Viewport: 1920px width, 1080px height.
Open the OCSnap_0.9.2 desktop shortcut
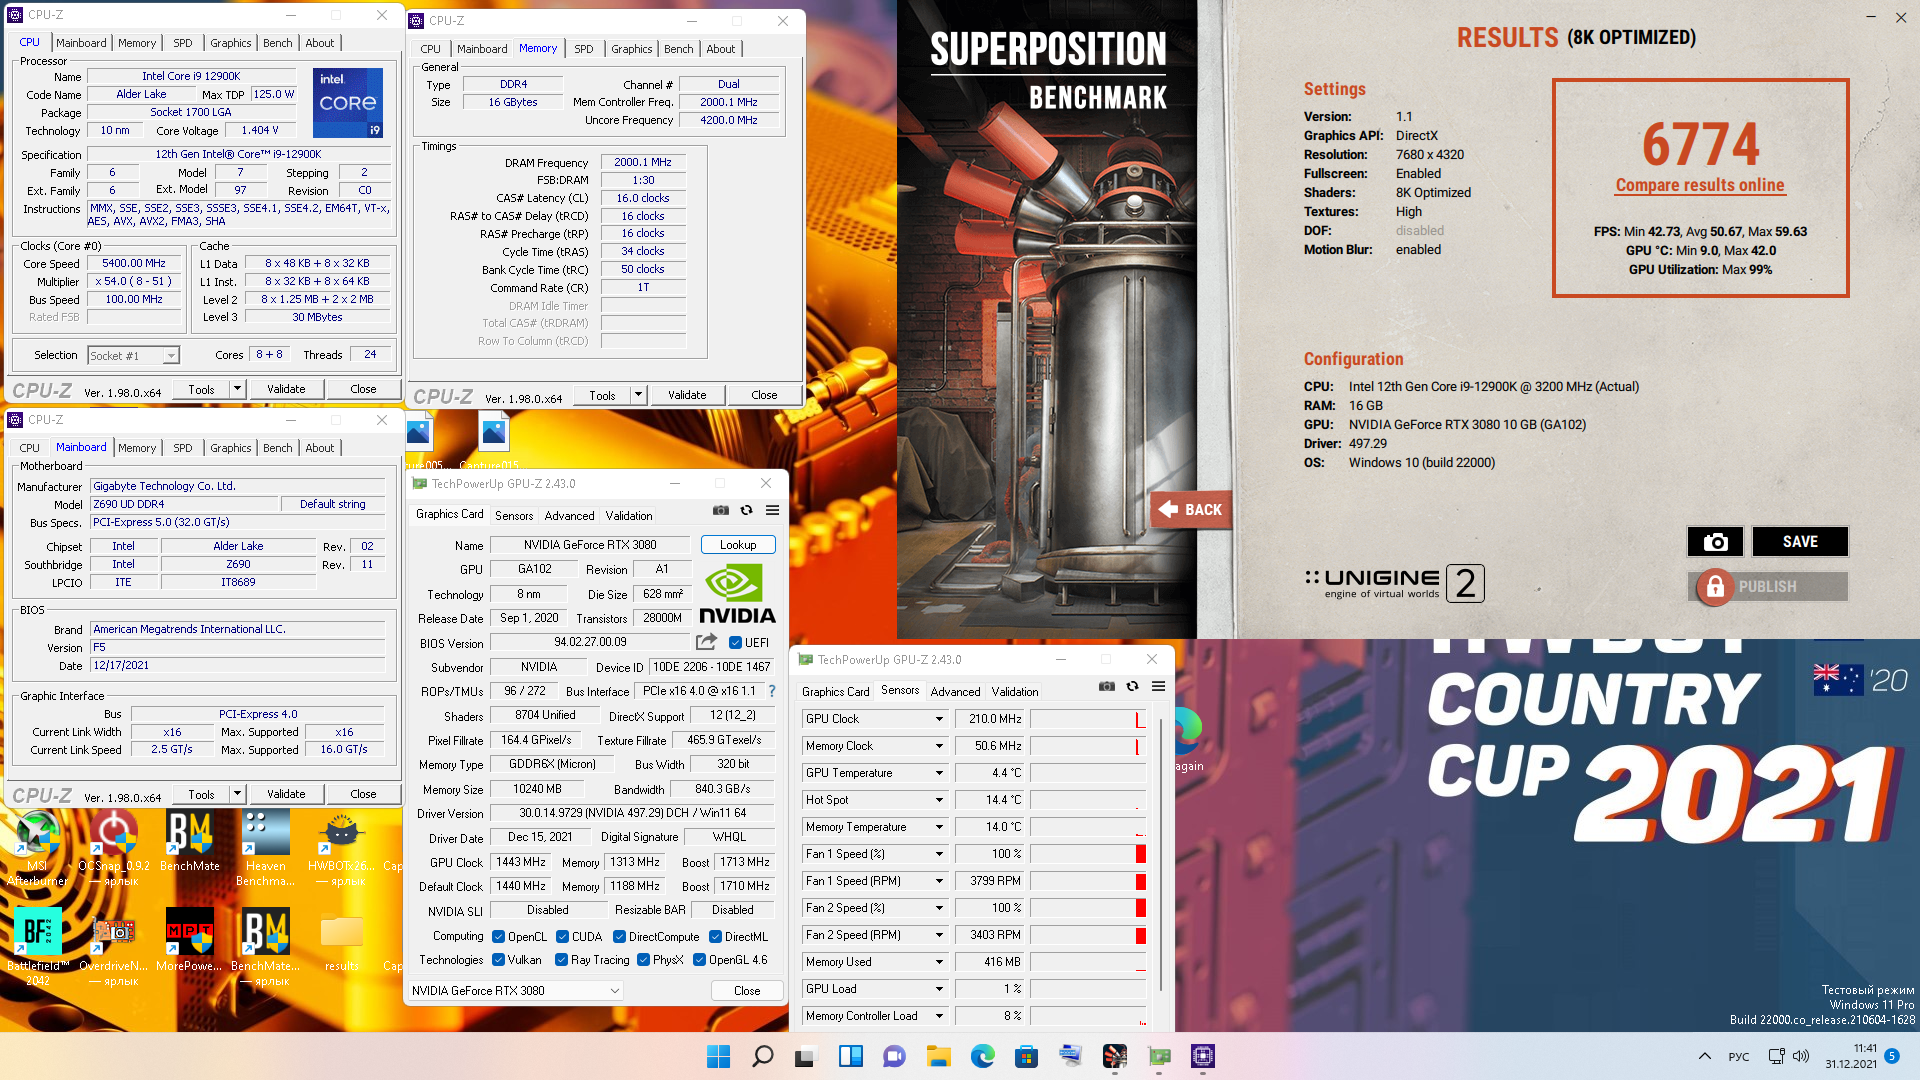pyautogui.click(x=114, y=847)
